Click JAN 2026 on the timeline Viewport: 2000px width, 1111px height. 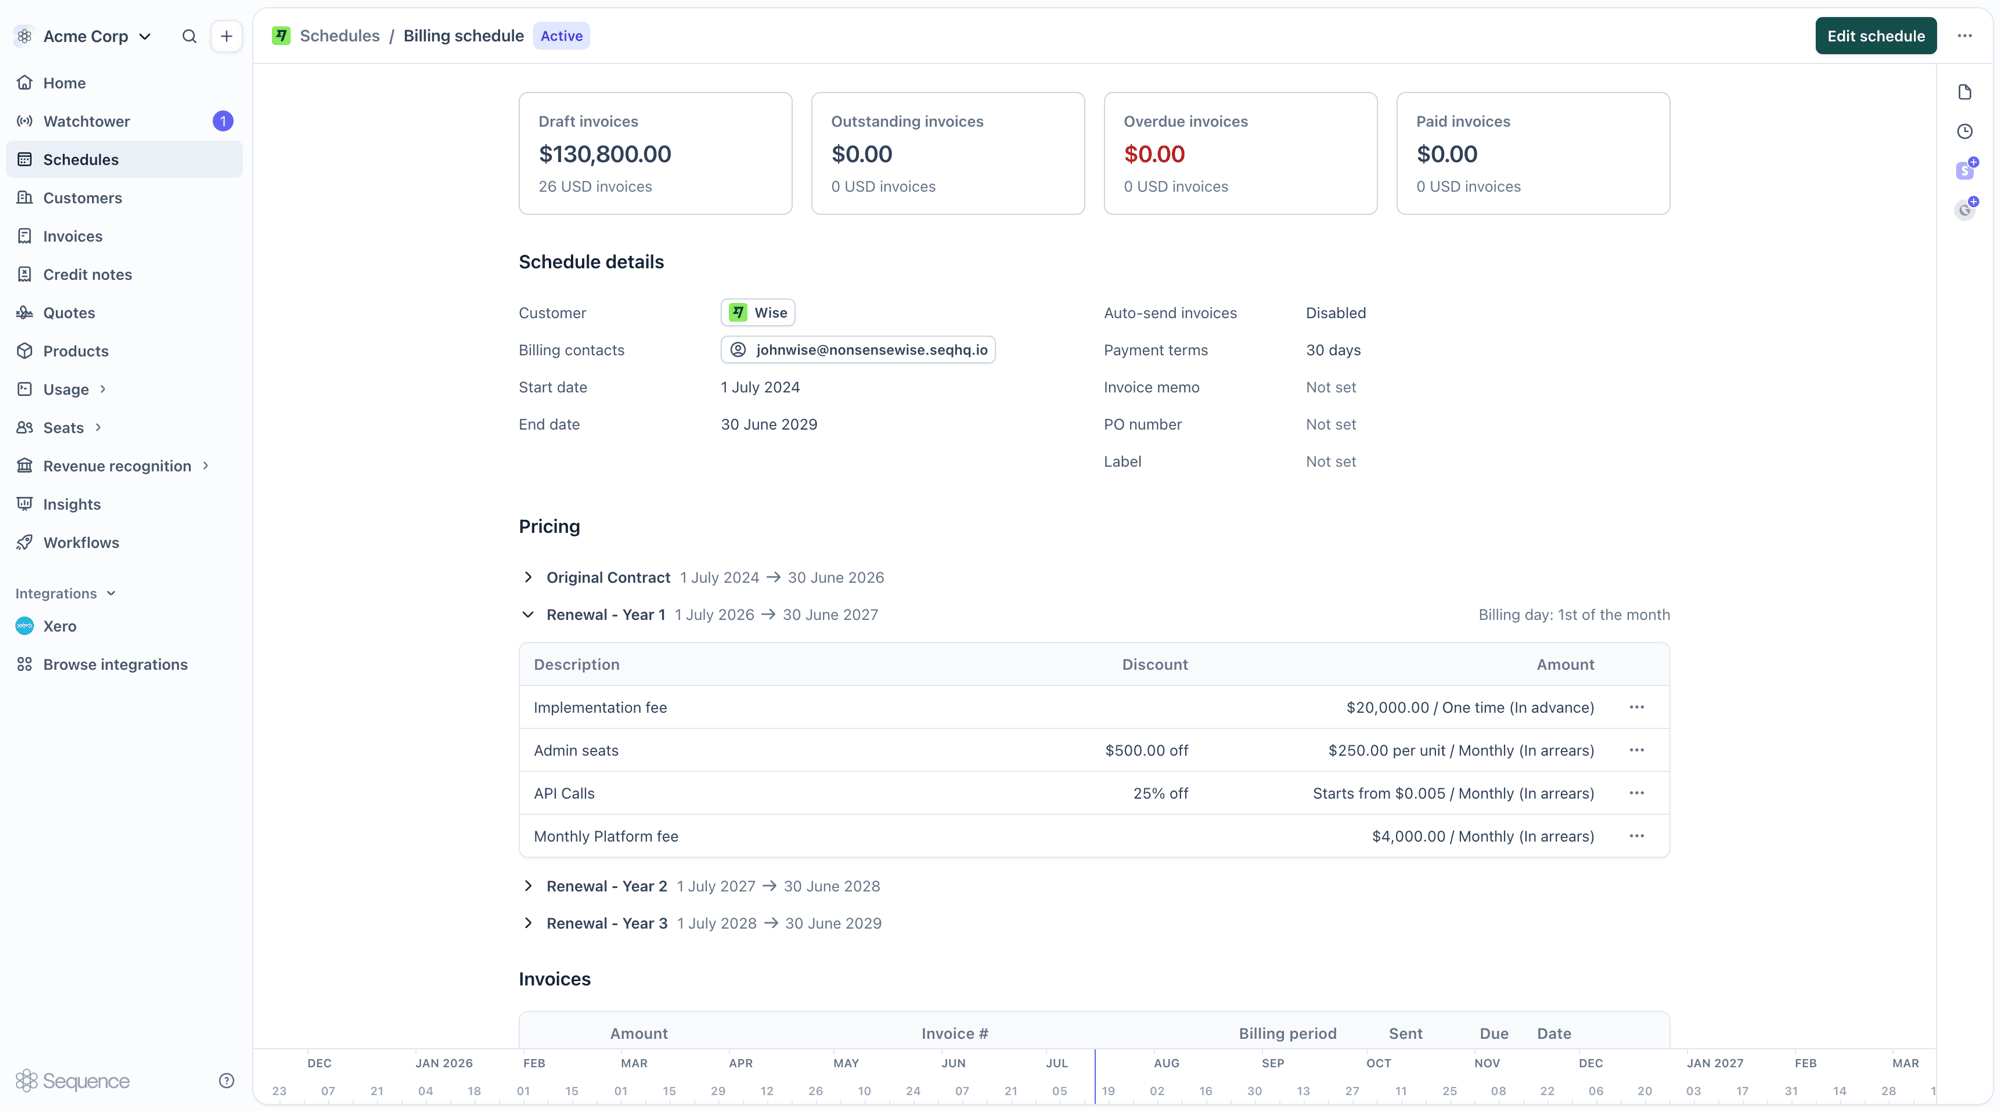point(444,1064)
